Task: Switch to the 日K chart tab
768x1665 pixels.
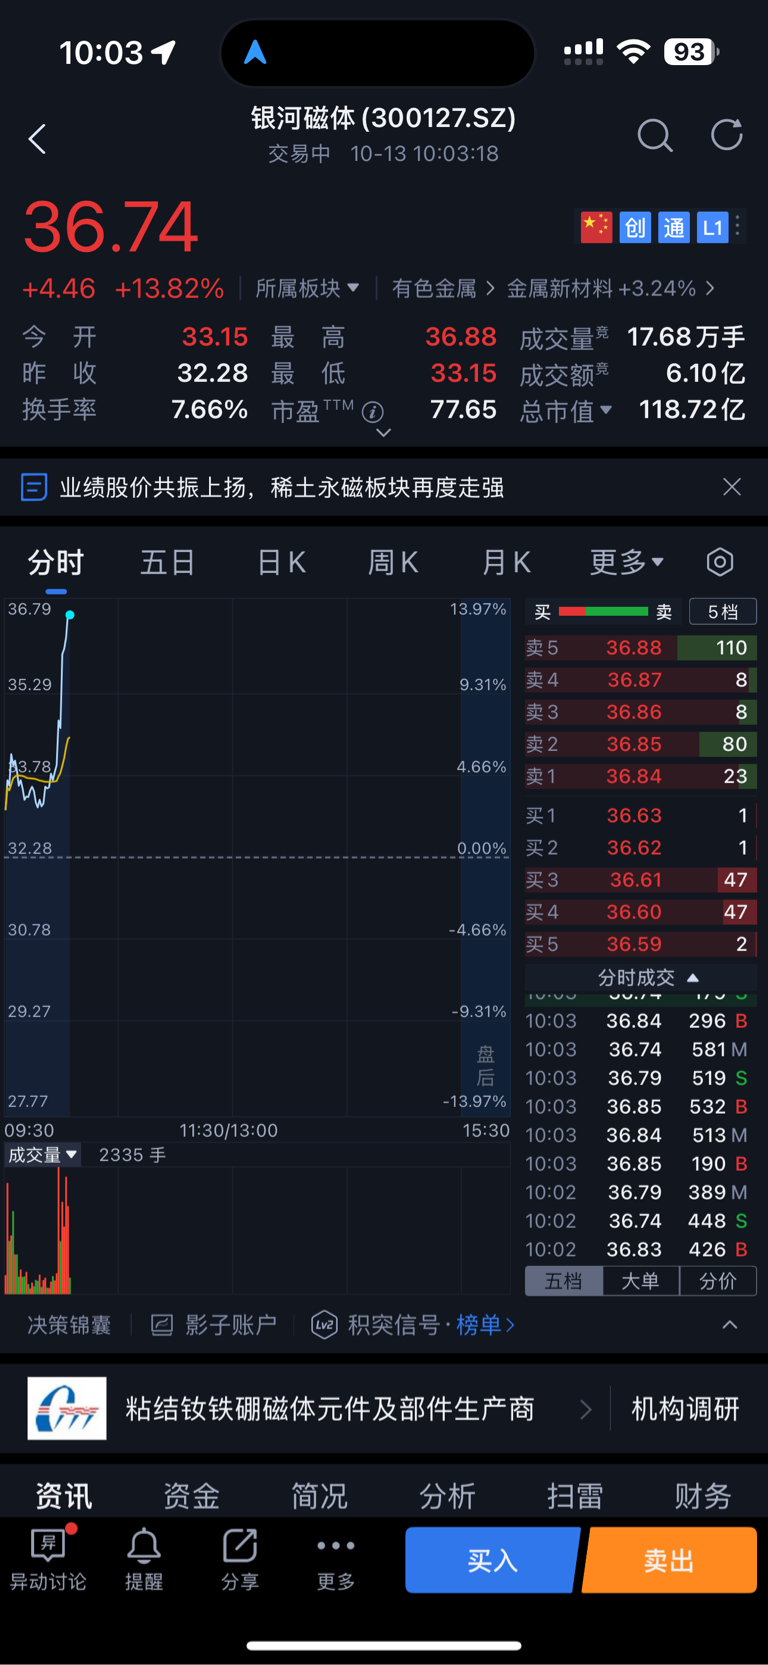Action: 281,562
